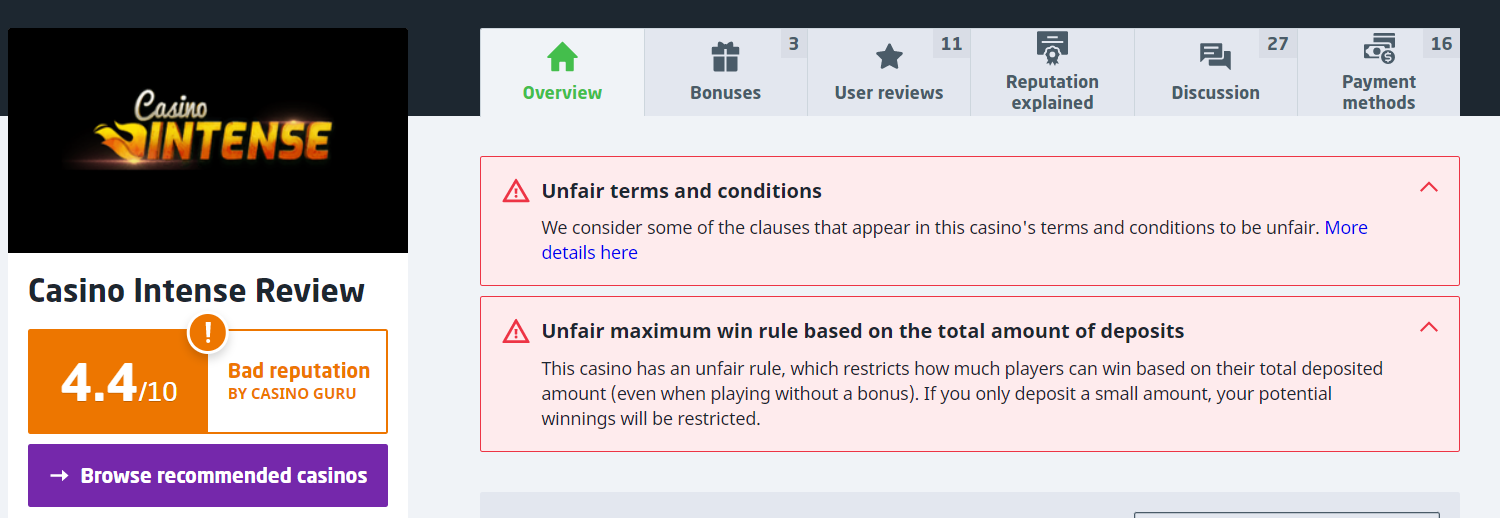Screen dimensions: 1500x518
Task: Click the warning triangle beside Unfair terms
Action: pyautogui.click(x=515, y=191)
